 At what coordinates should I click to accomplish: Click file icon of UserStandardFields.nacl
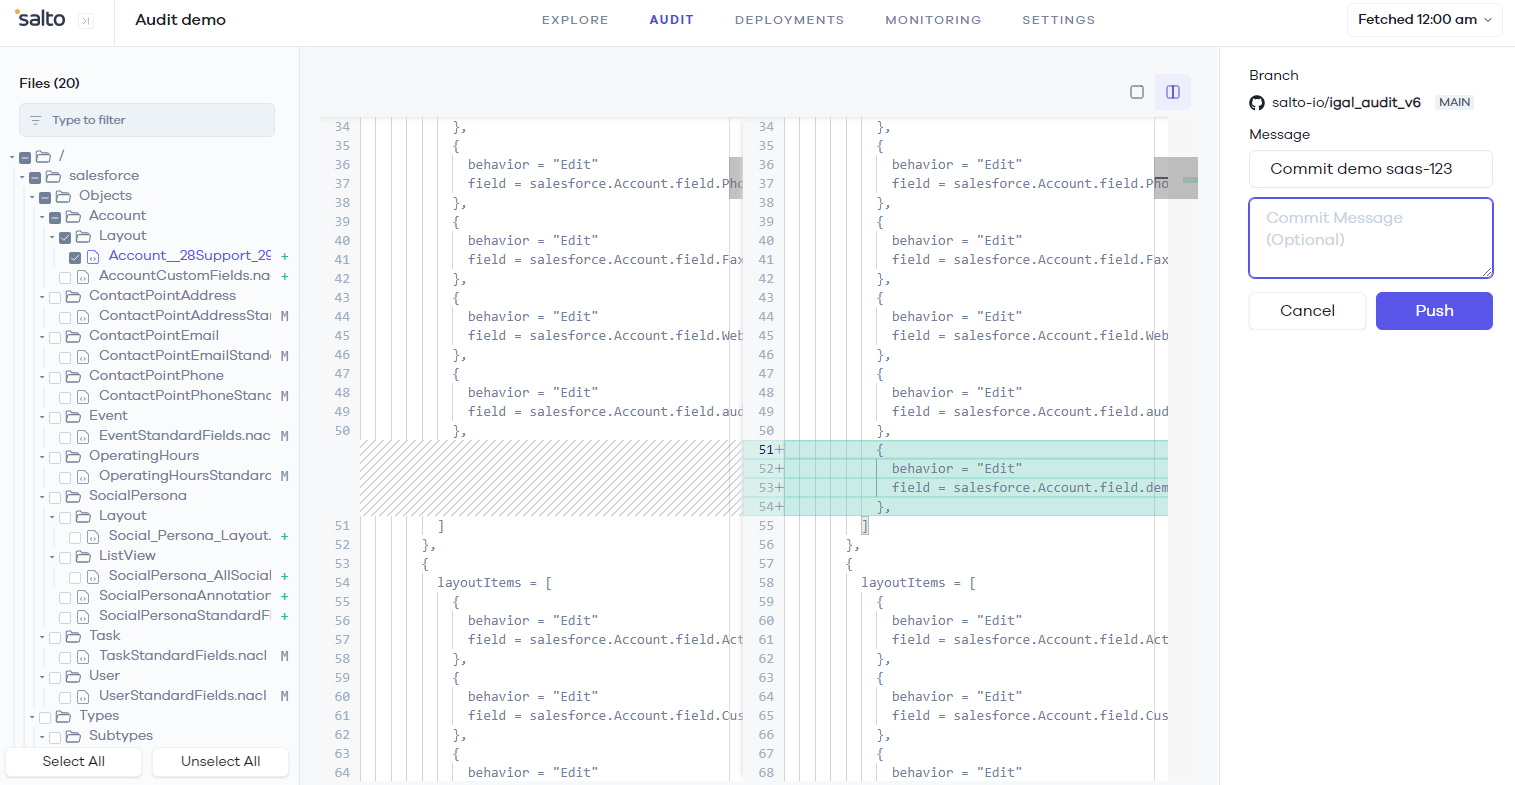coord(83,697)
